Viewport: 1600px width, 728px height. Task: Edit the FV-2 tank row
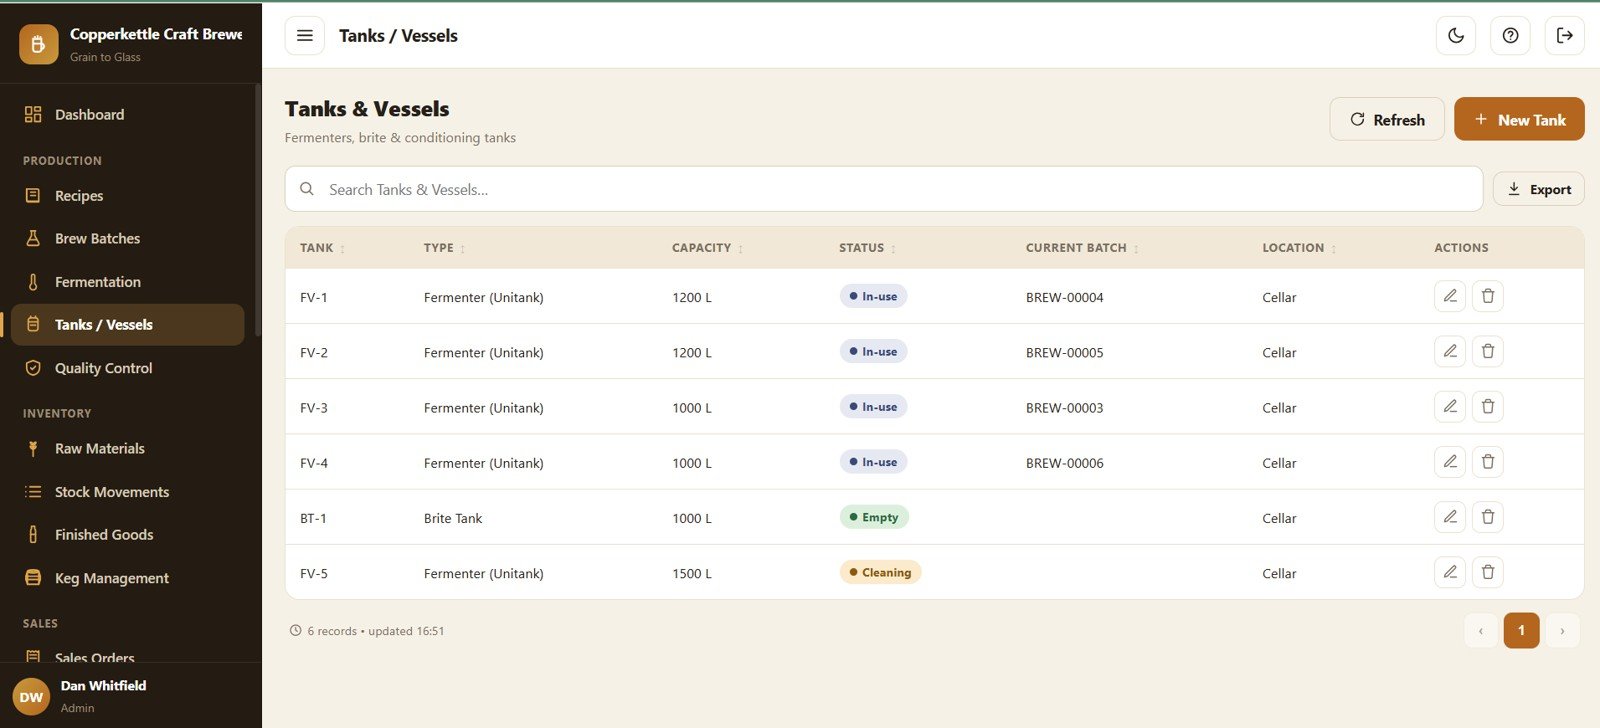click(x=1450, y=351)
